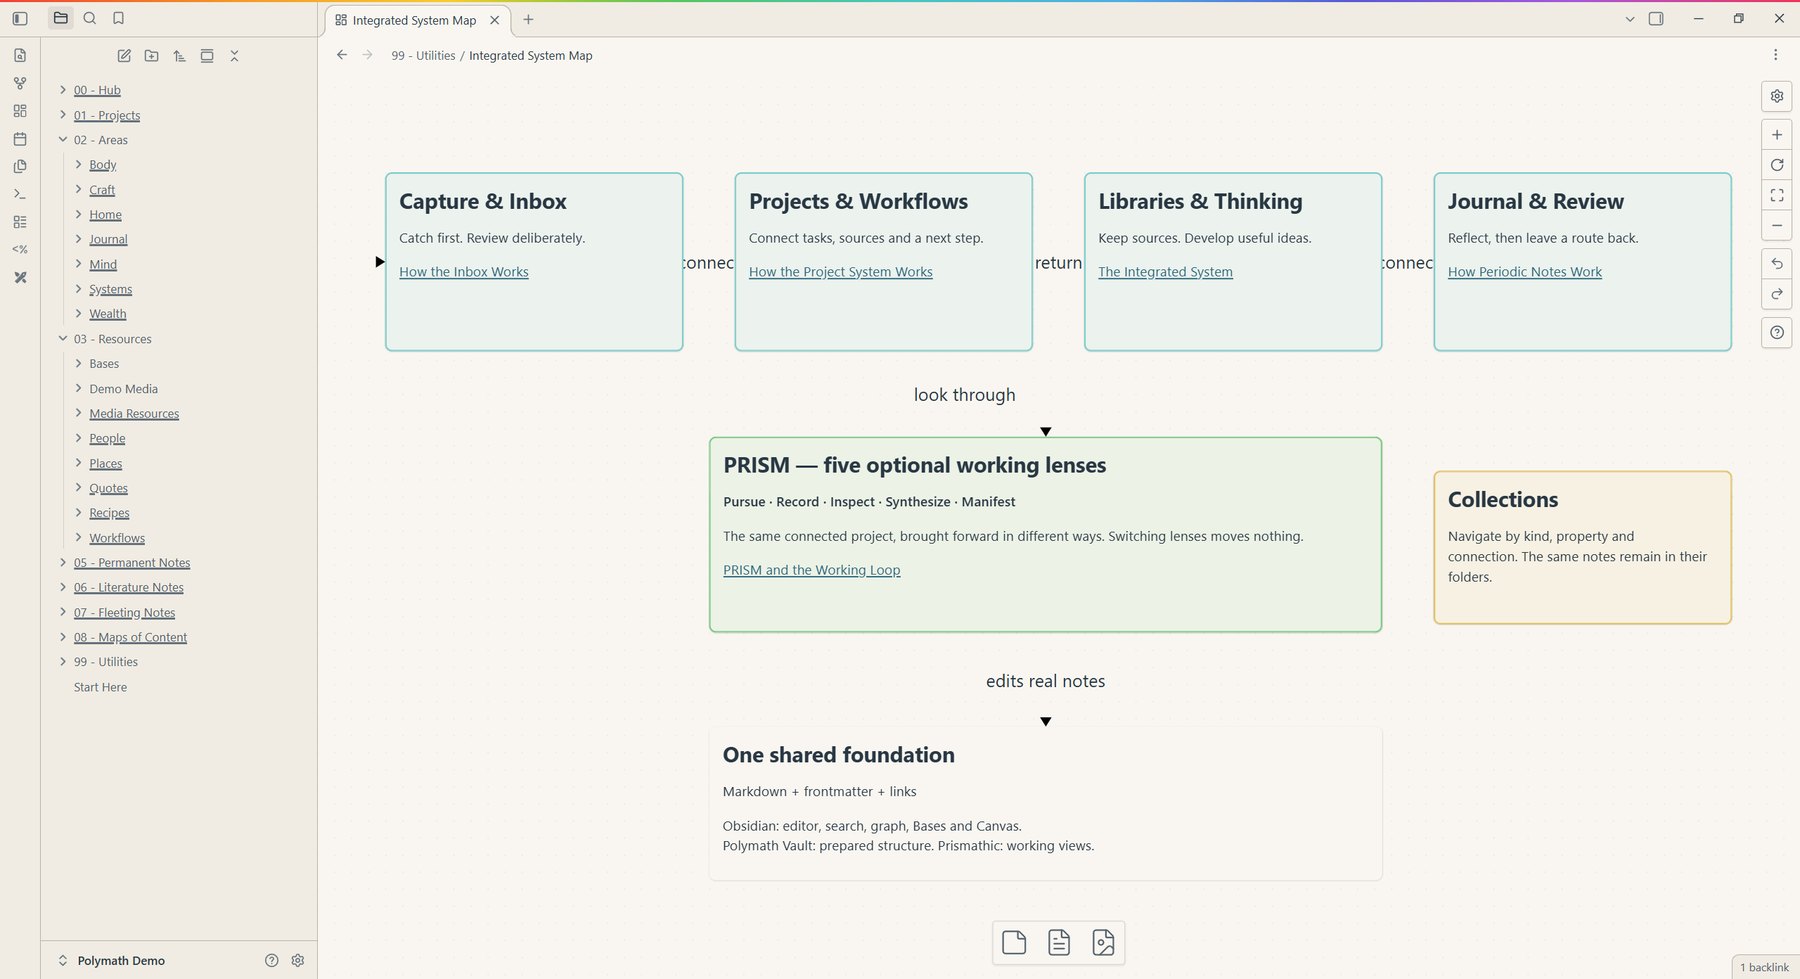1800x979 pixels.
Task: Change the file explorer sort order
Action: pyautogui.click(x=179, y=56)
